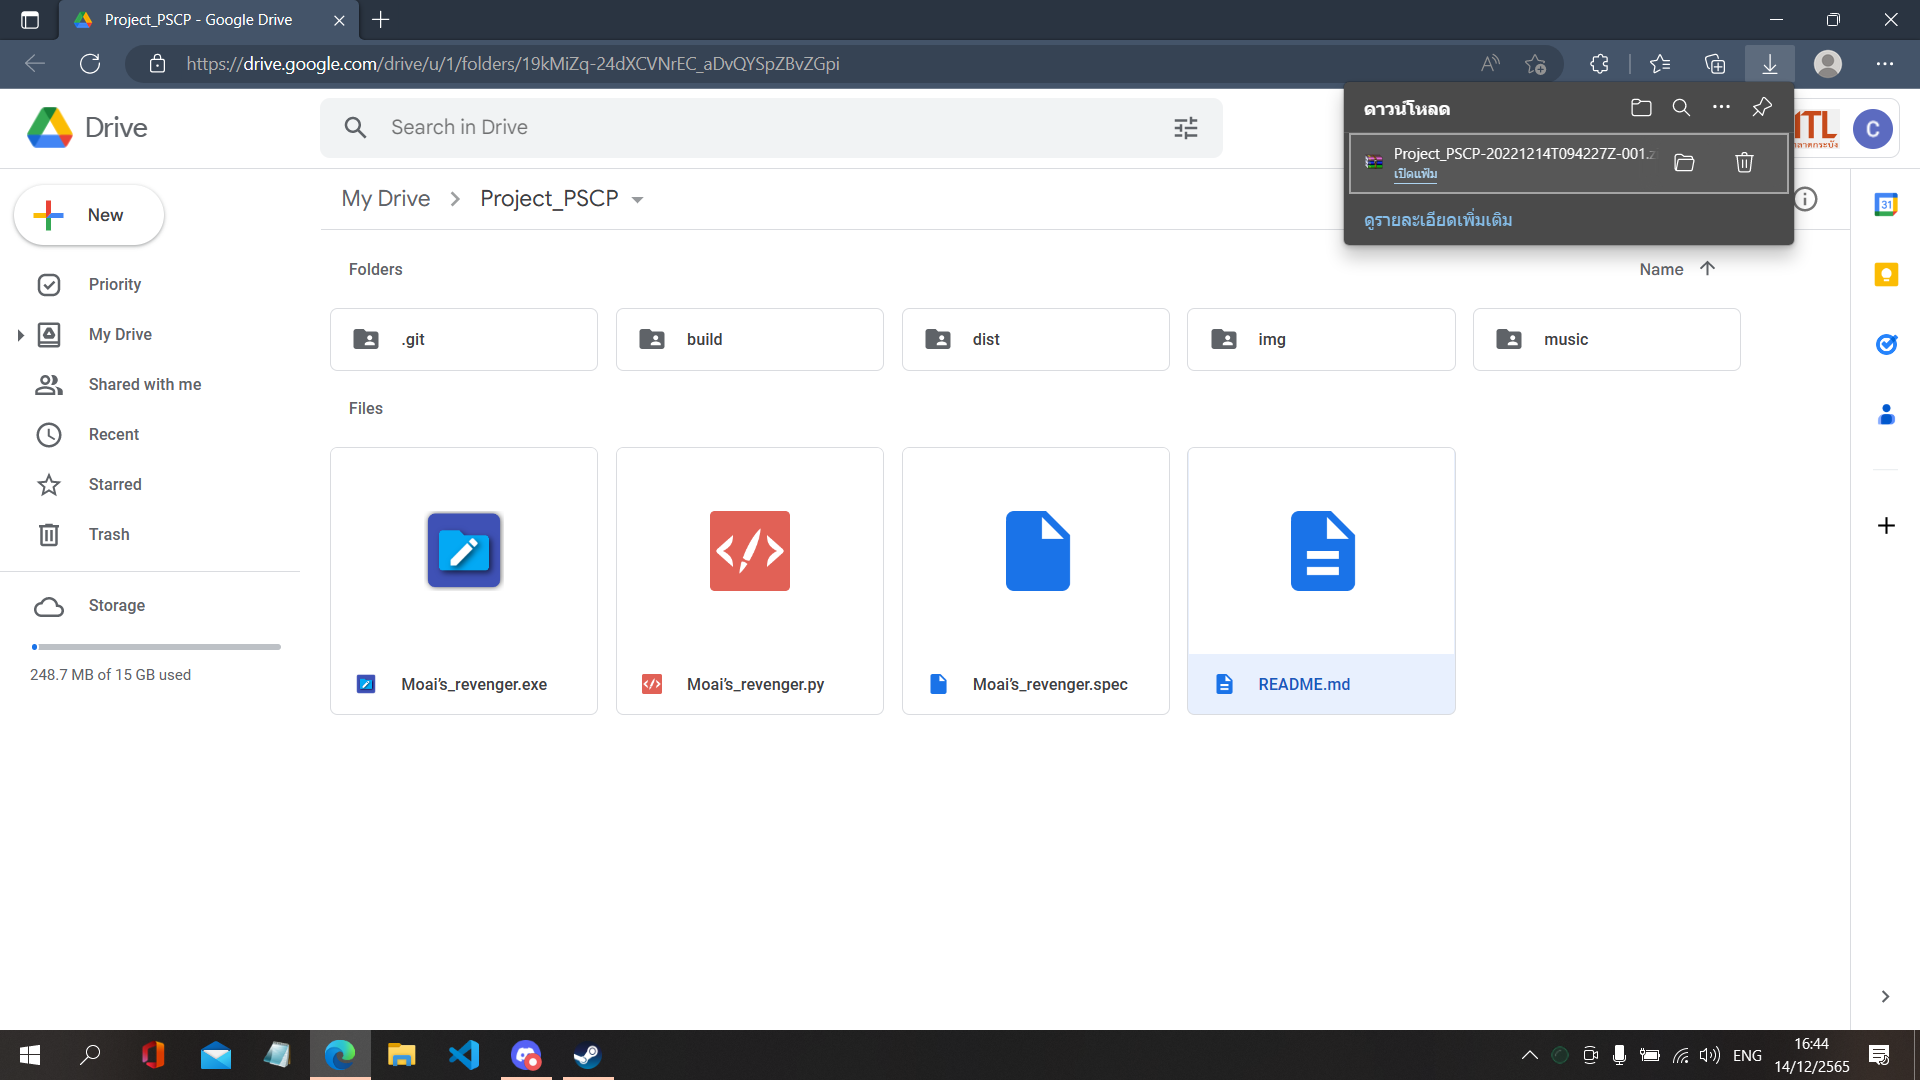The image size is (1920, 1080).
Task: Open Google Tasks side panel
Action: (1886, 344)
